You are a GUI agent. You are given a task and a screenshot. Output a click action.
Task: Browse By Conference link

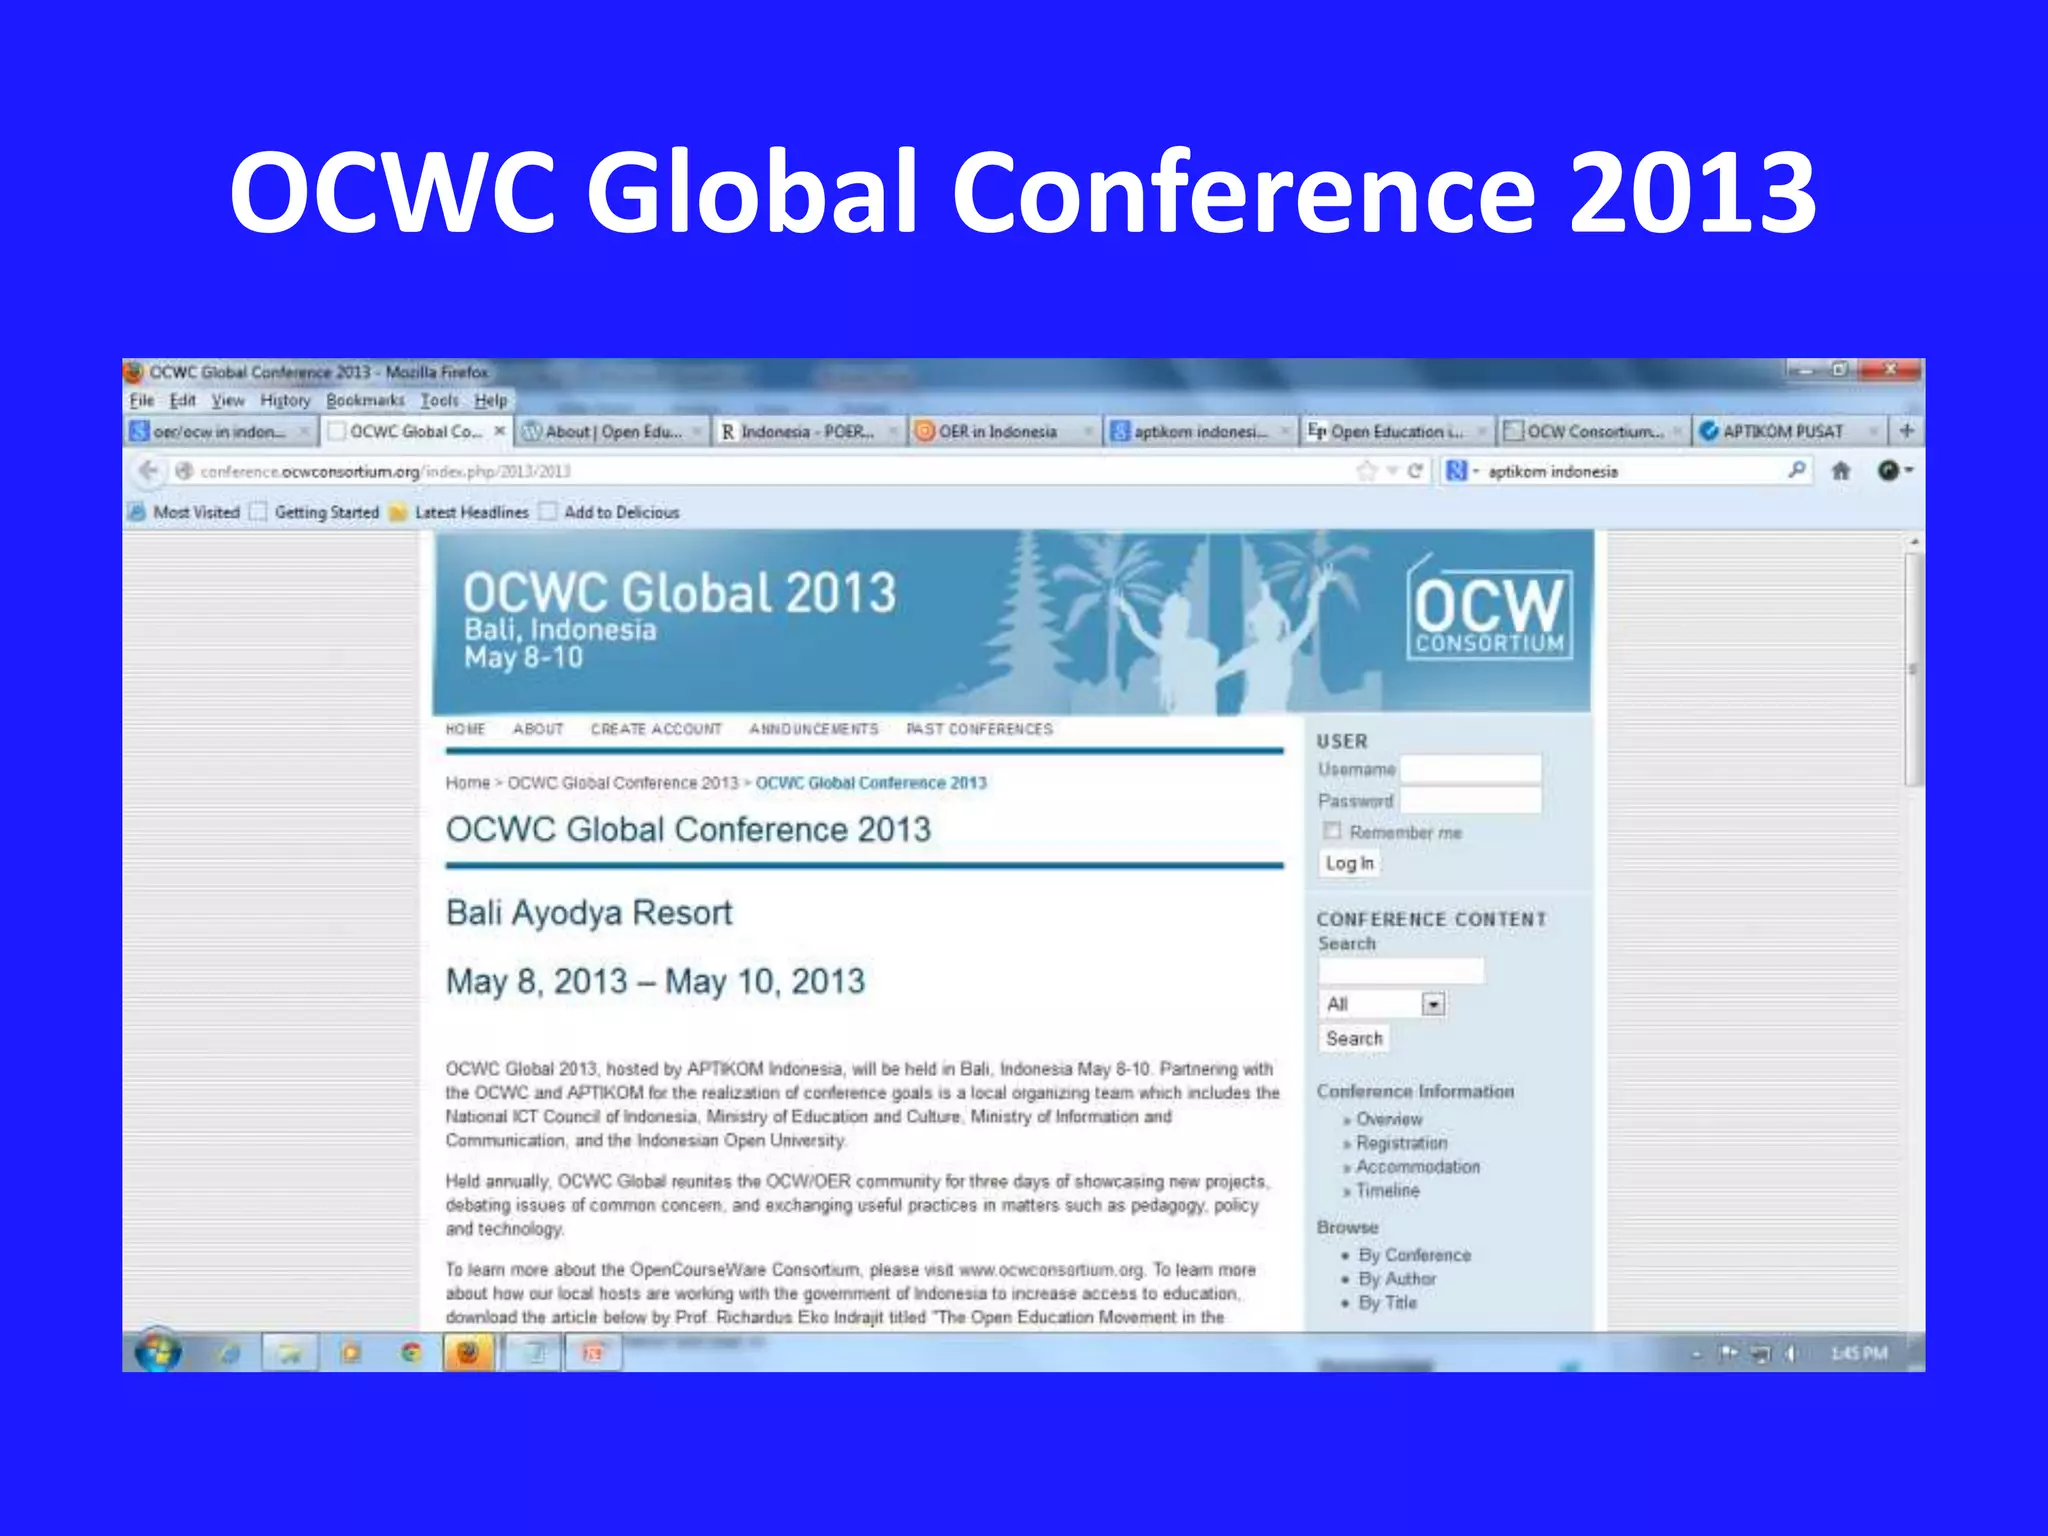point(1414,1255)
